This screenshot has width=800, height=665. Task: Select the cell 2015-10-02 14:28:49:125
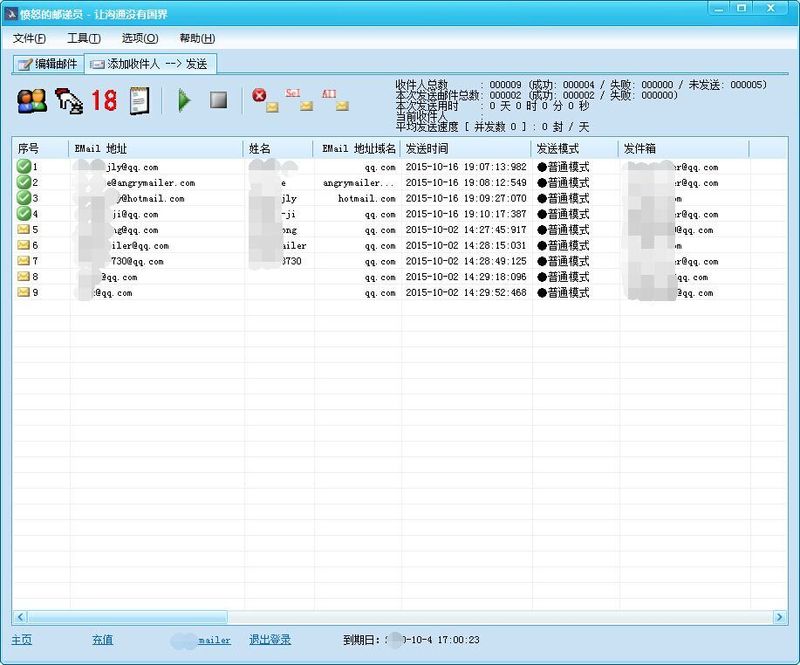(x=466, y=261)
